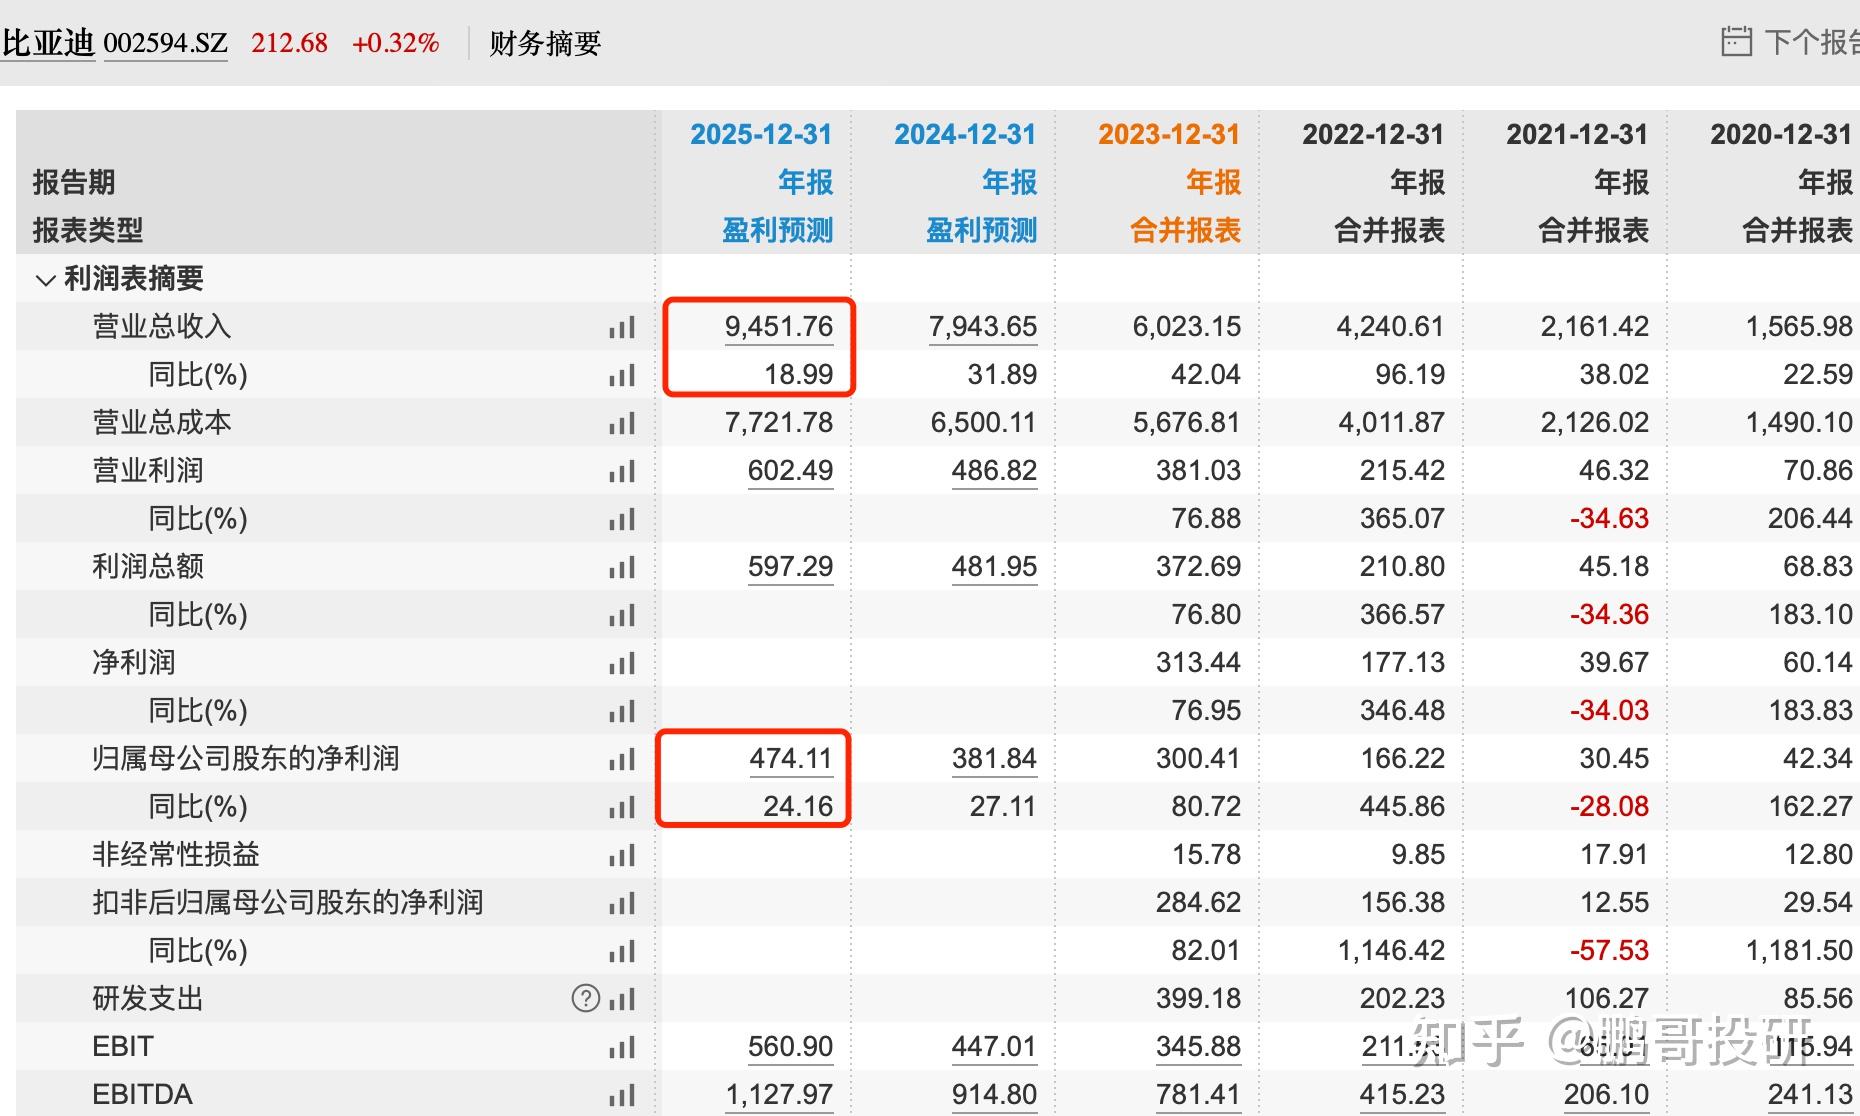Image resolution: width=1860 pixels, height=1116 pixels.
Task: Select the 归属母公司股东的净利润 row label
Action: point(246,759)
